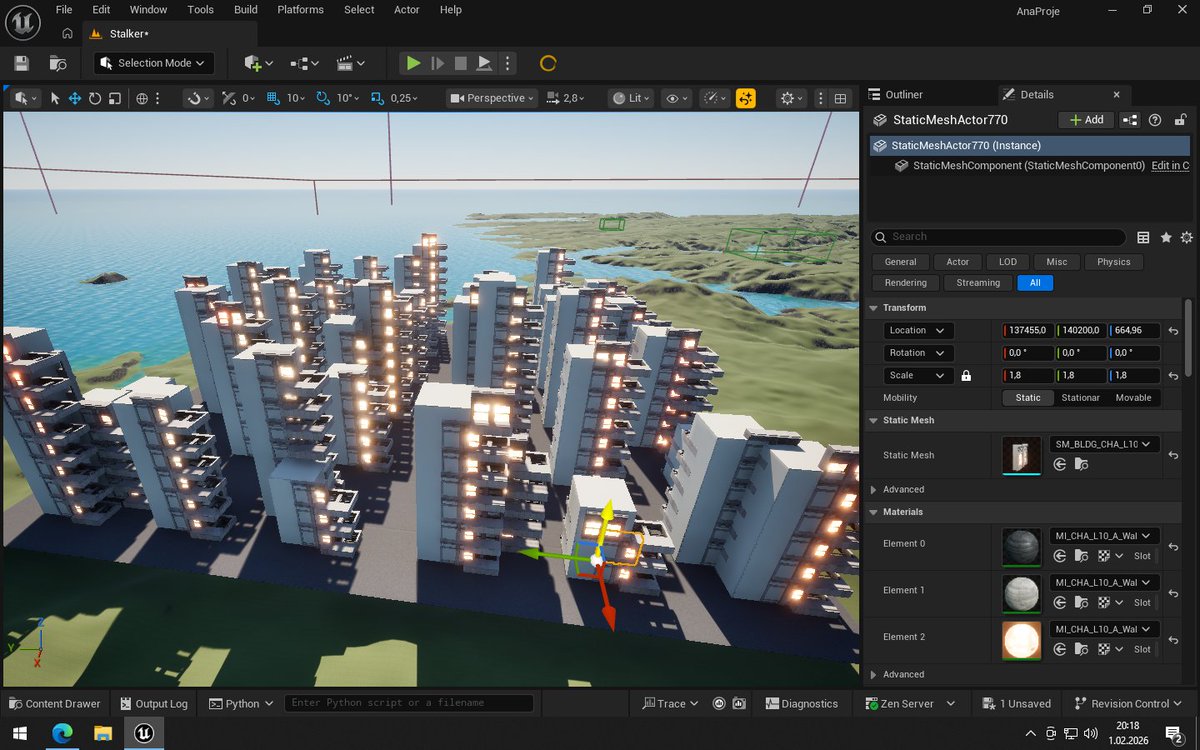Open the play options three-dot menu
The image size is (1200, 750).
tap(507, 63)
